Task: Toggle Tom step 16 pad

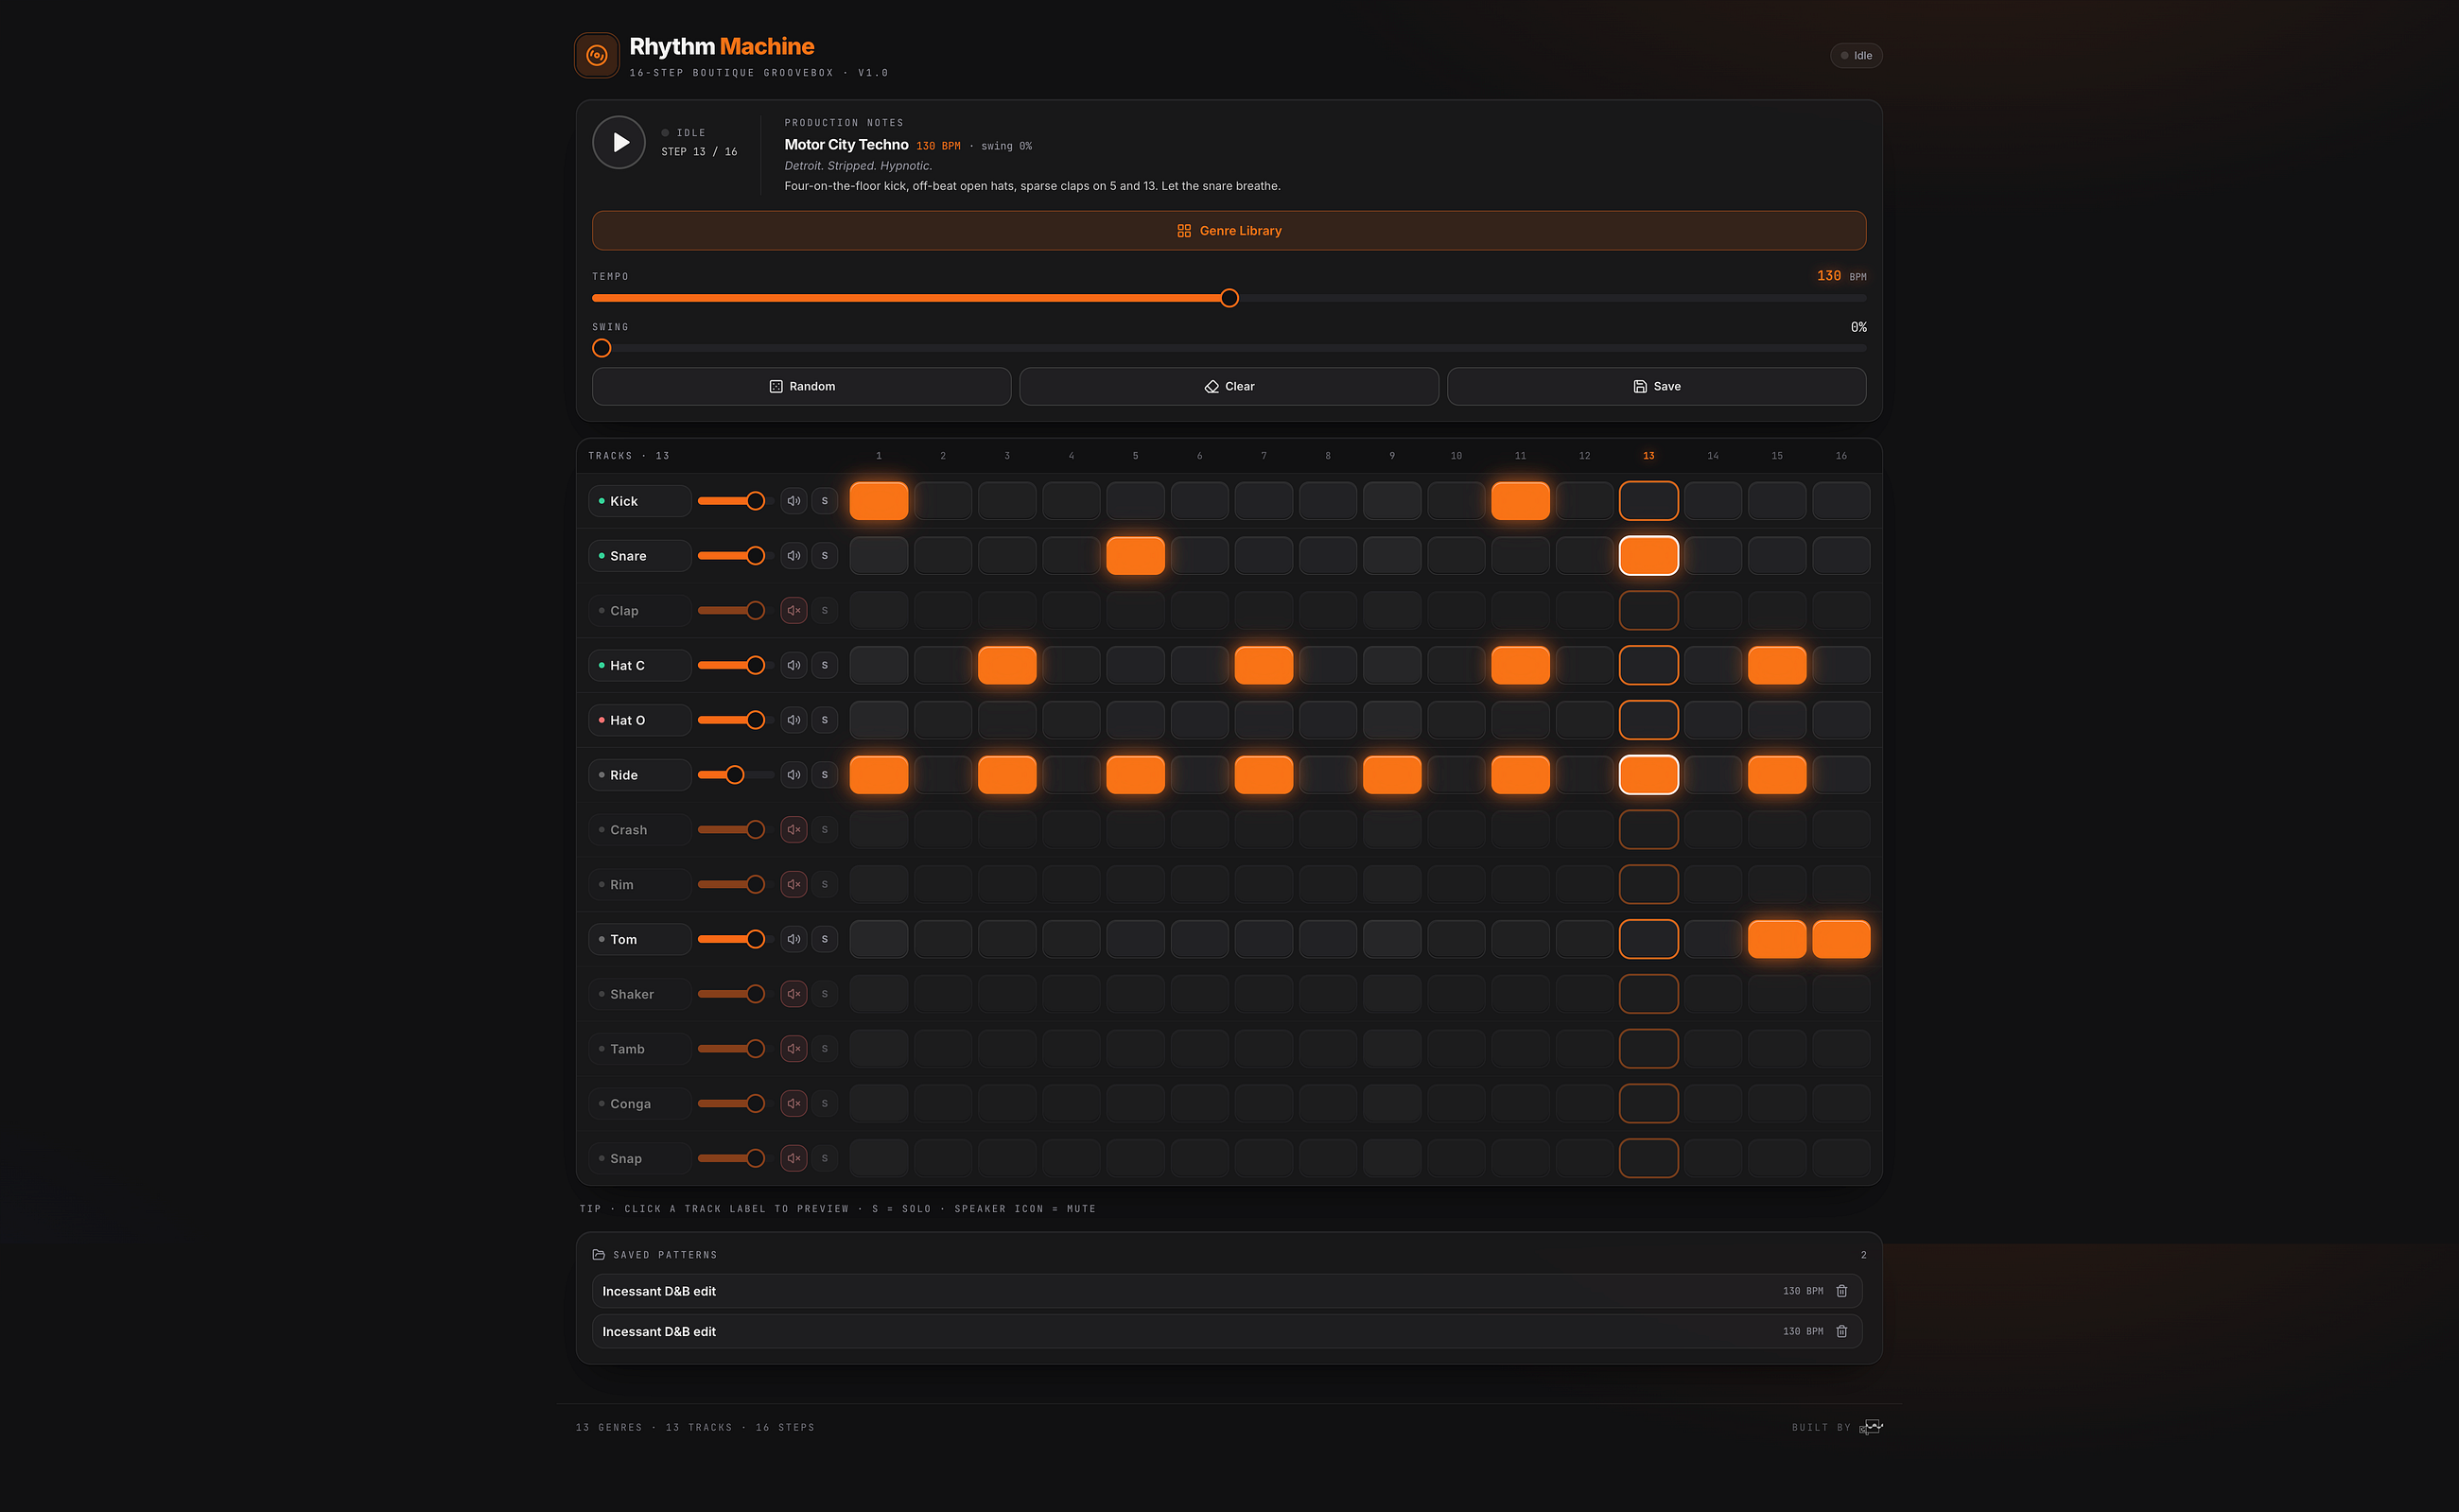Action: pos(1841,939)
